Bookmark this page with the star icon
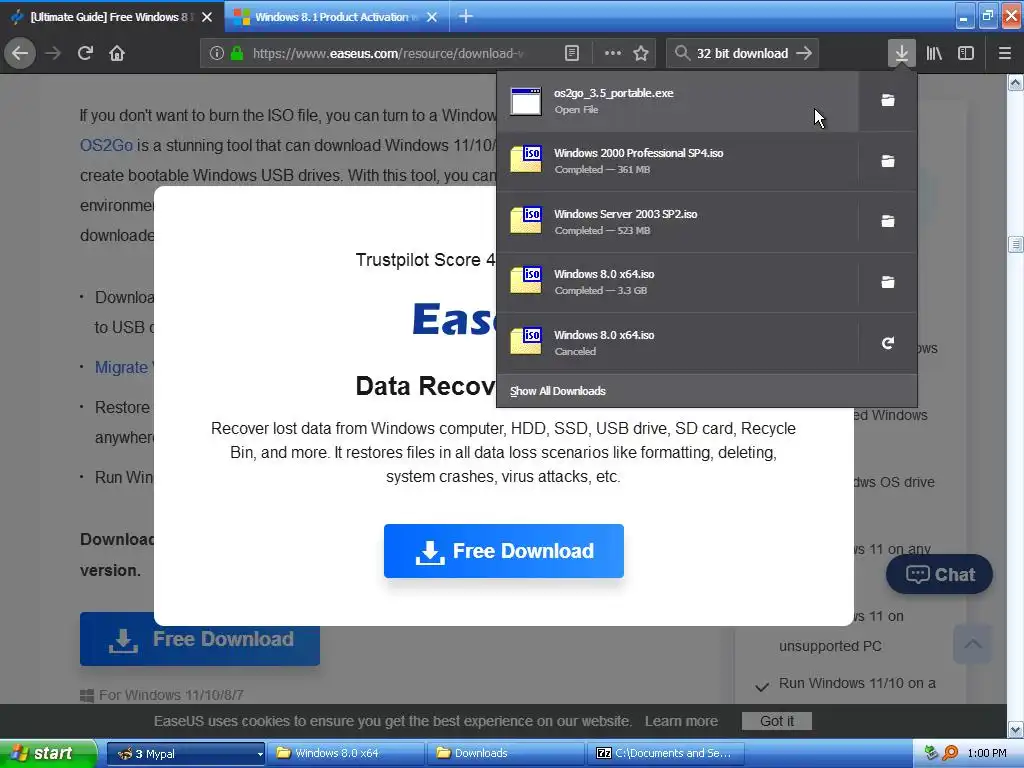 click(x=641, y=53)
